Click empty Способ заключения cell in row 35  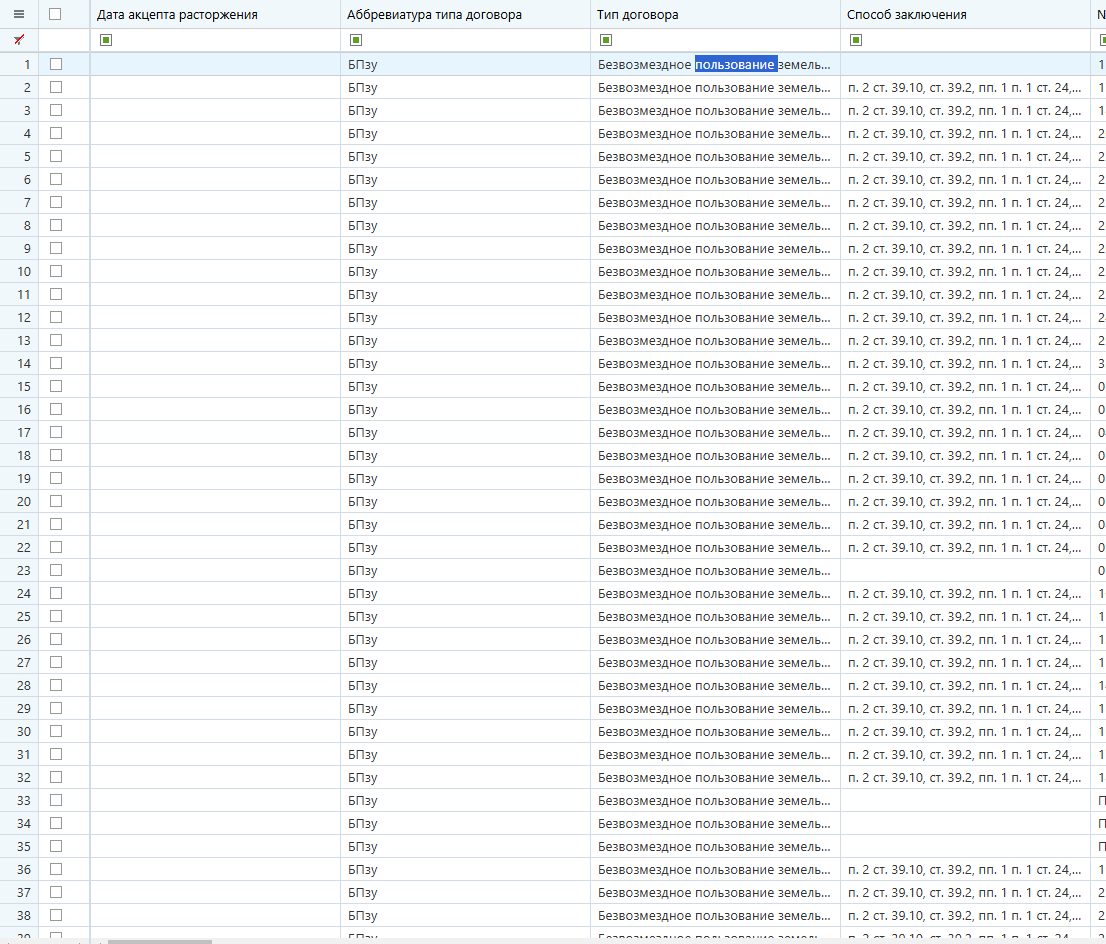point(965,847)
